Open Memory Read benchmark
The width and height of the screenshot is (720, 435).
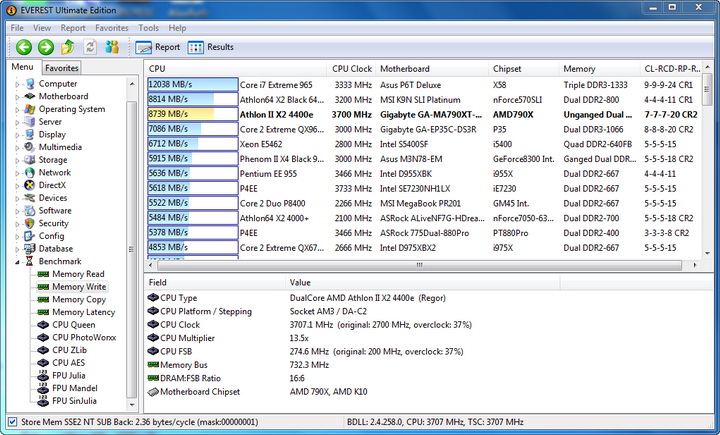pos(78,274)
